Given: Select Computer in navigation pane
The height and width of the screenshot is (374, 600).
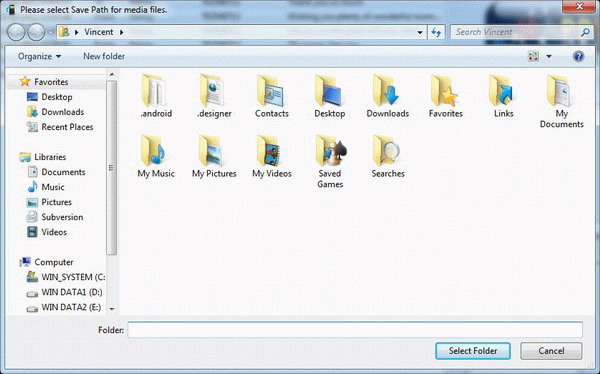Looking at the screenshot, I should (x=46, y=262).
